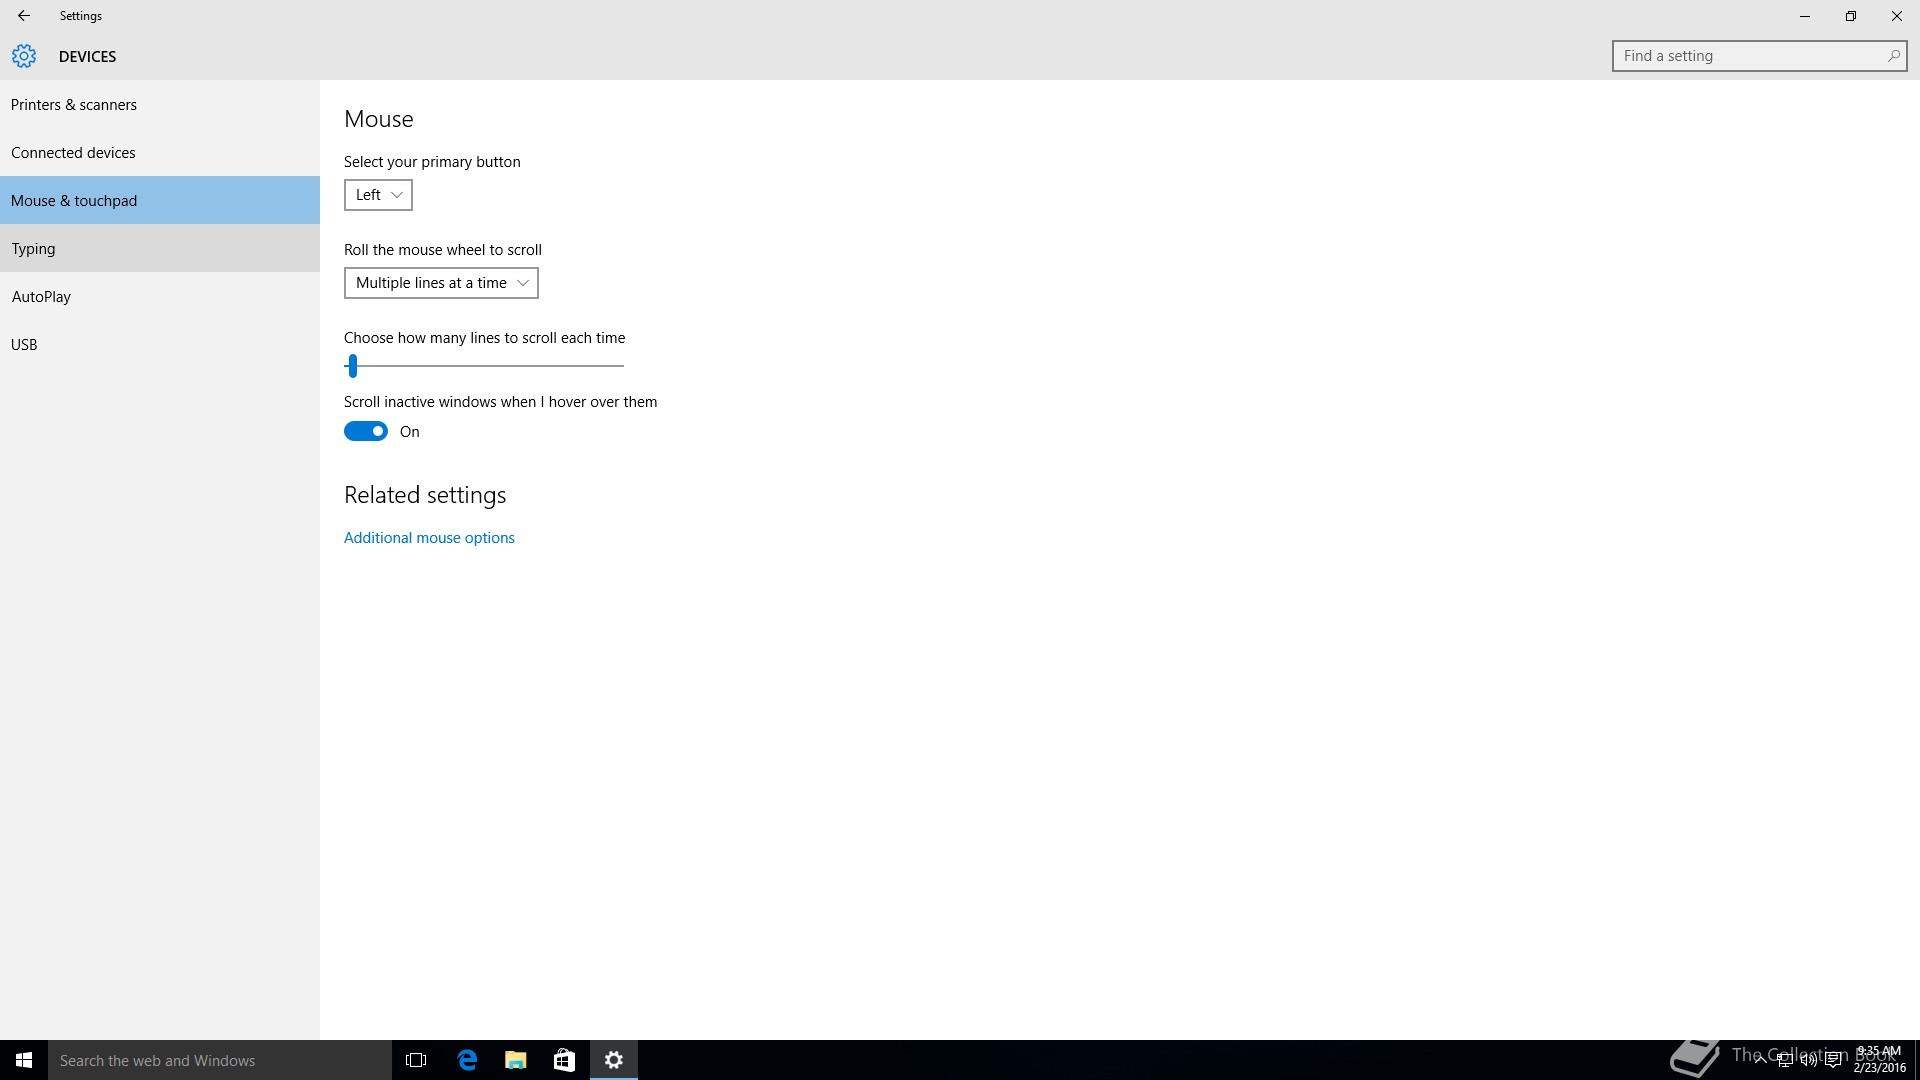
Task: Open the AutoPlay settings page
Action: [41, 297]
